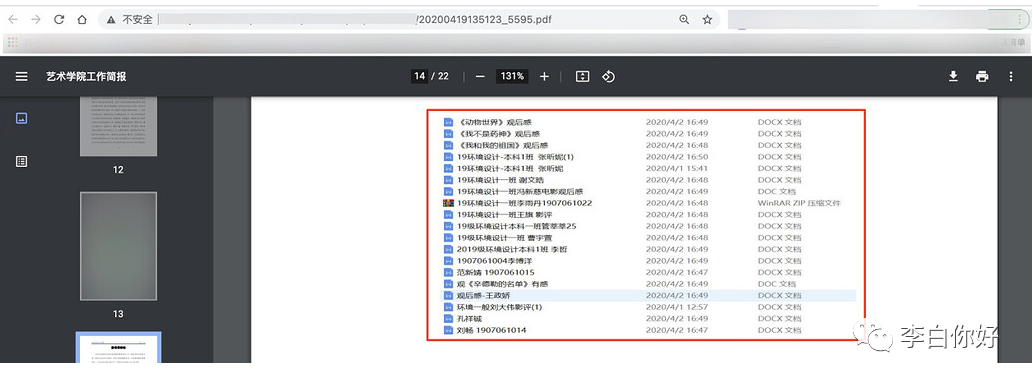Click the file icon beside 孔祥铖
Viewport: 1033px width, 382px height.
(448, 319)
